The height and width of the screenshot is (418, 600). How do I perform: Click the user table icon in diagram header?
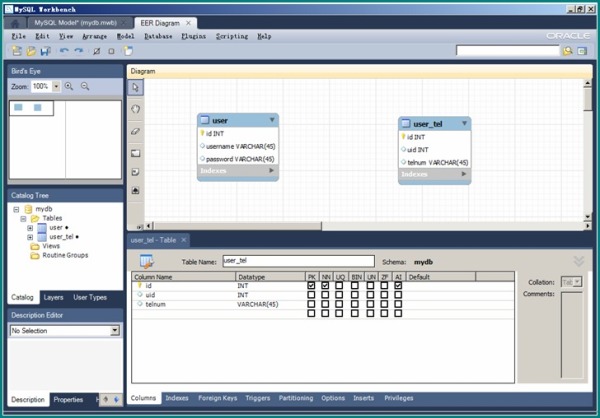pyautogui.click(x=205, y=120)
